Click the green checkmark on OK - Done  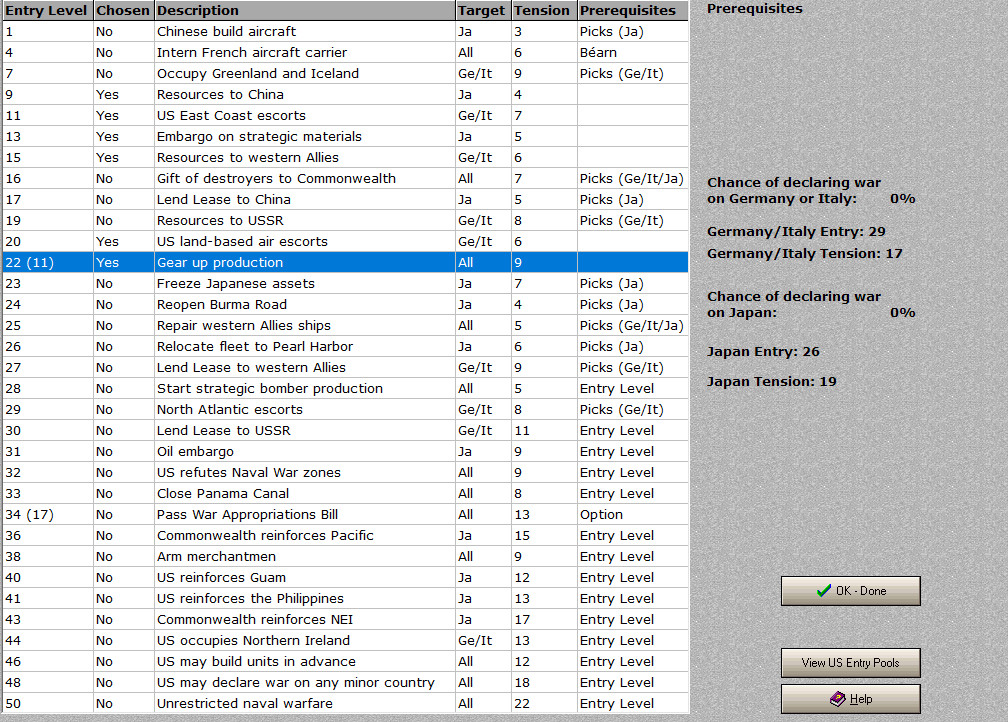coord(824,590)
